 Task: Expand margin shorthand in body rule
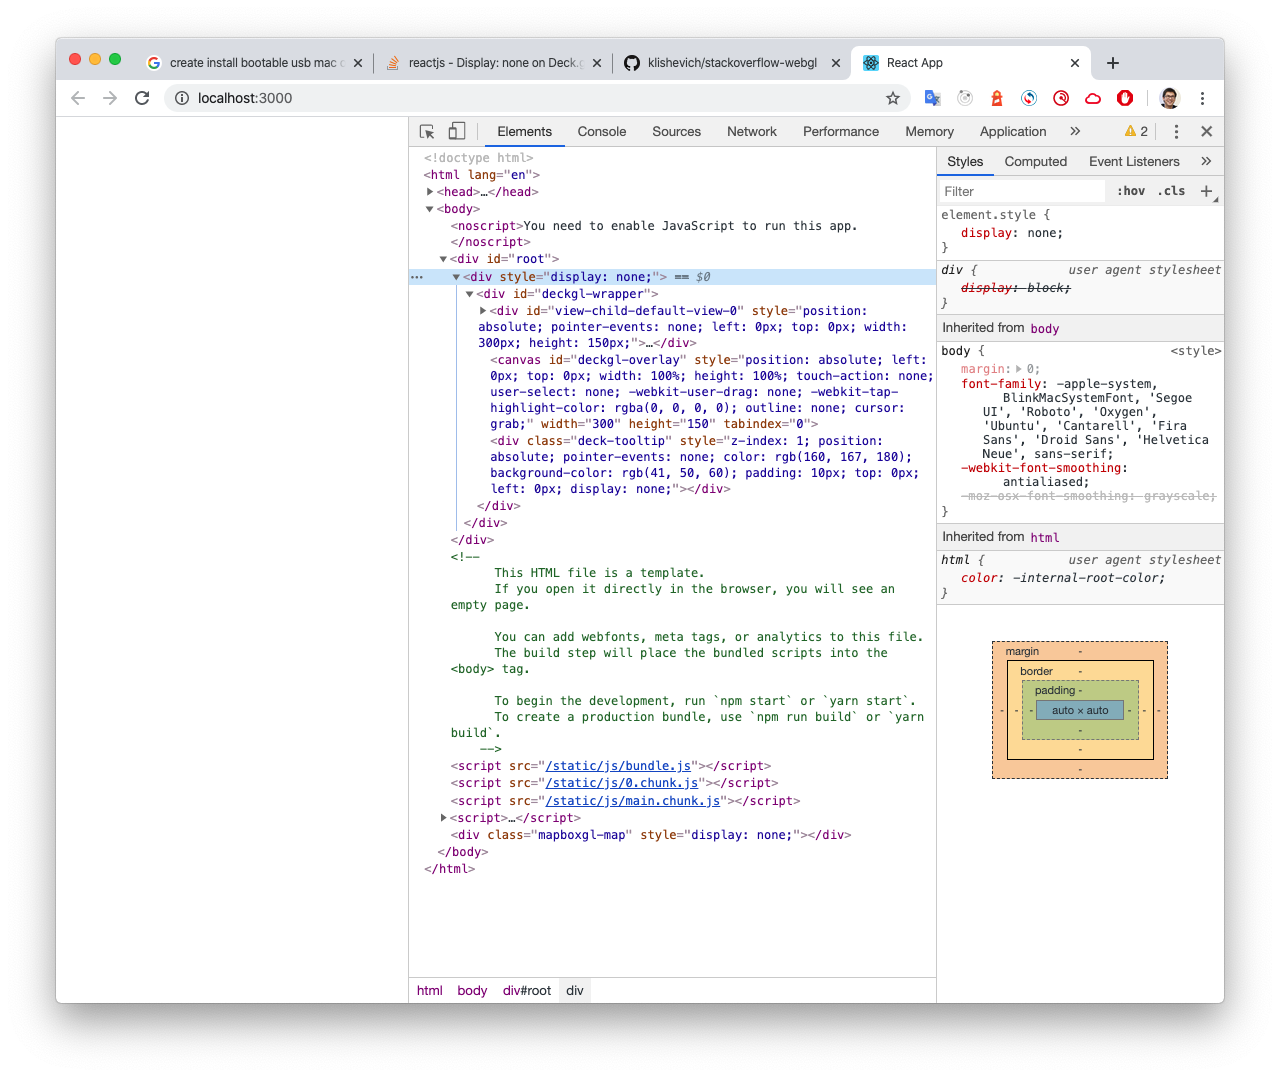(x=1019, y=369)
